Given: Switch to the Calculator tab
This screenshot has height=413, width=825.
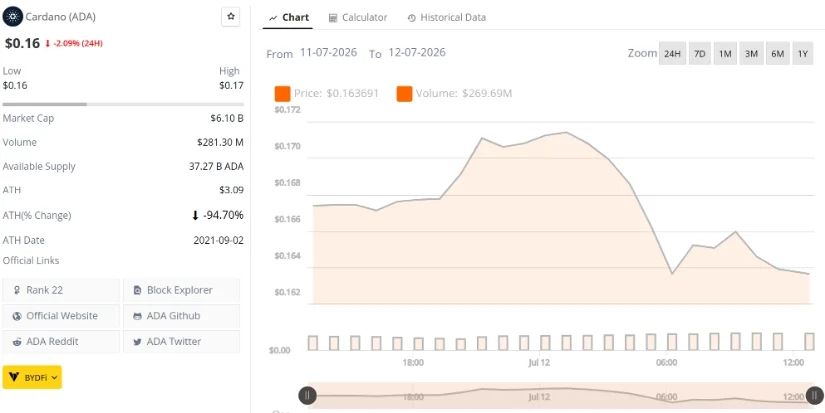Looking at the screenshot, I should 358,17.
